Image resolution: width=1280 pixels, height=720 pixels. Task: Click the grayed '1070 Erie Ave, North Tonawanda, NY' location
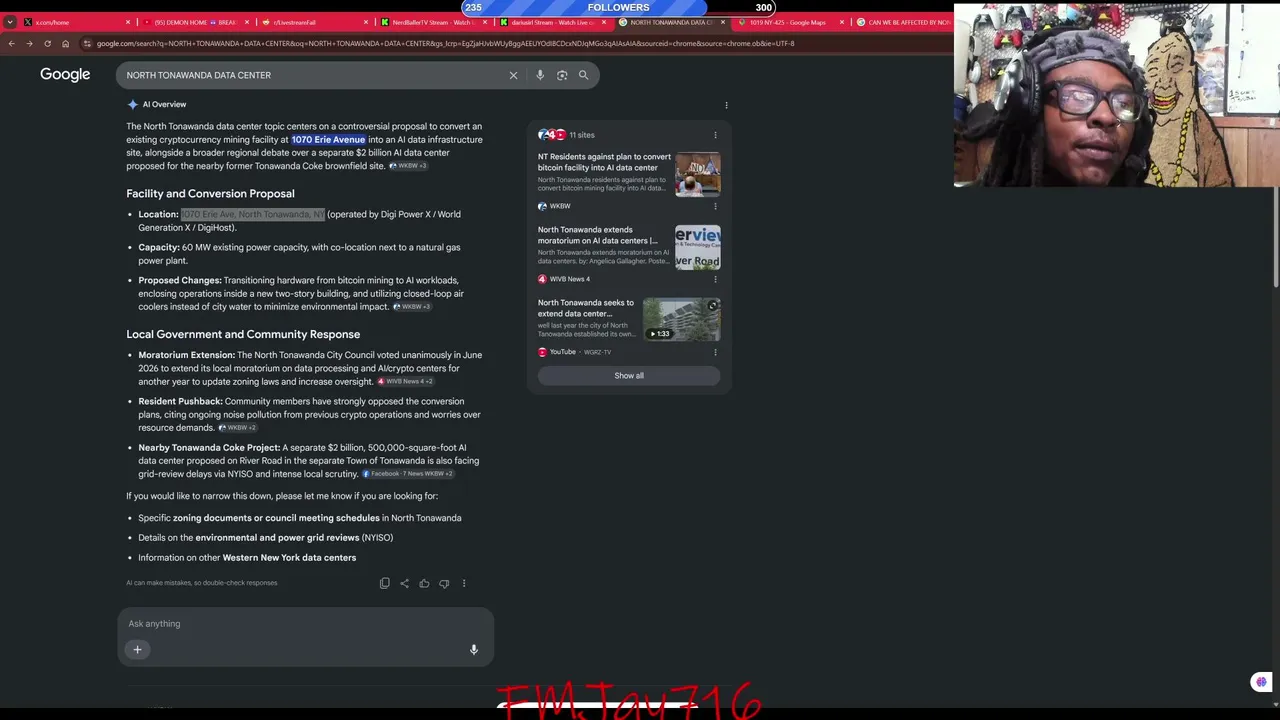click(252, 215)
